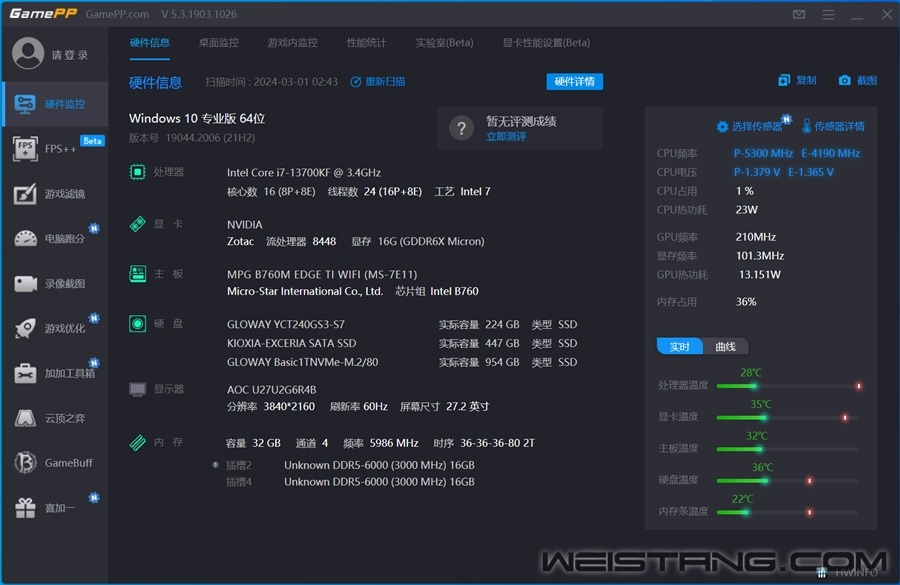Select the 游戏内监控 tab
The width and height of the screenshot is (900, 585).
click(x=292, y=43)
